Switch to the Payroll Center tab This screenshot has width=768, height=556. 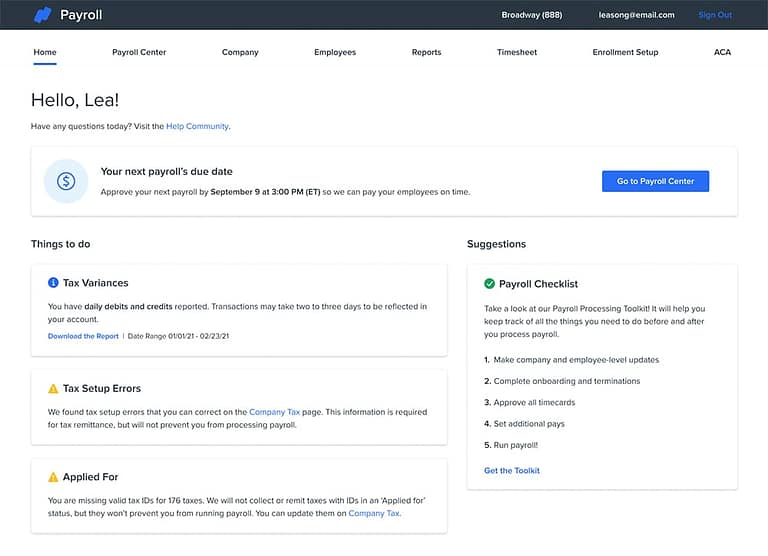click(x=139, y=52)
